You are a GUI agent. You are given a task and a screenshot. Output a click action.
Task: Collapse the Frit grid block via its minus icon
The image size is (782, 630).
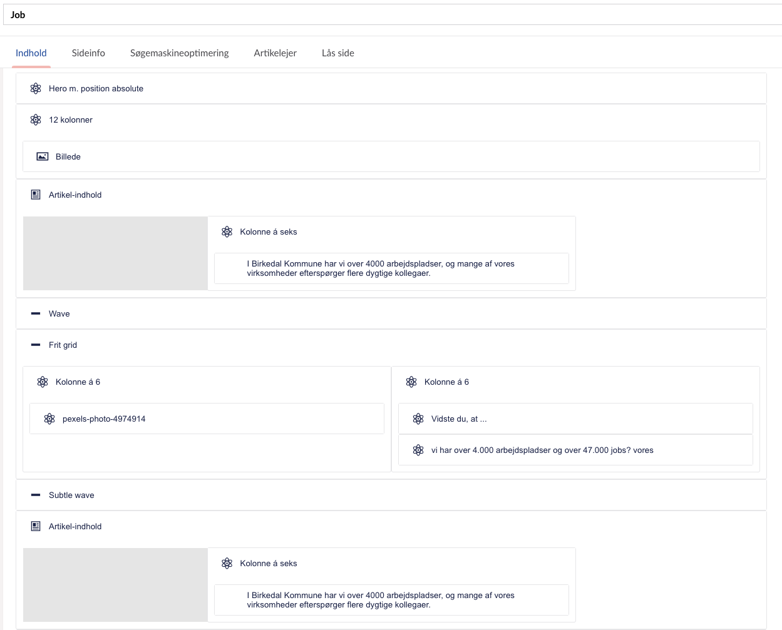pos(36,345)
